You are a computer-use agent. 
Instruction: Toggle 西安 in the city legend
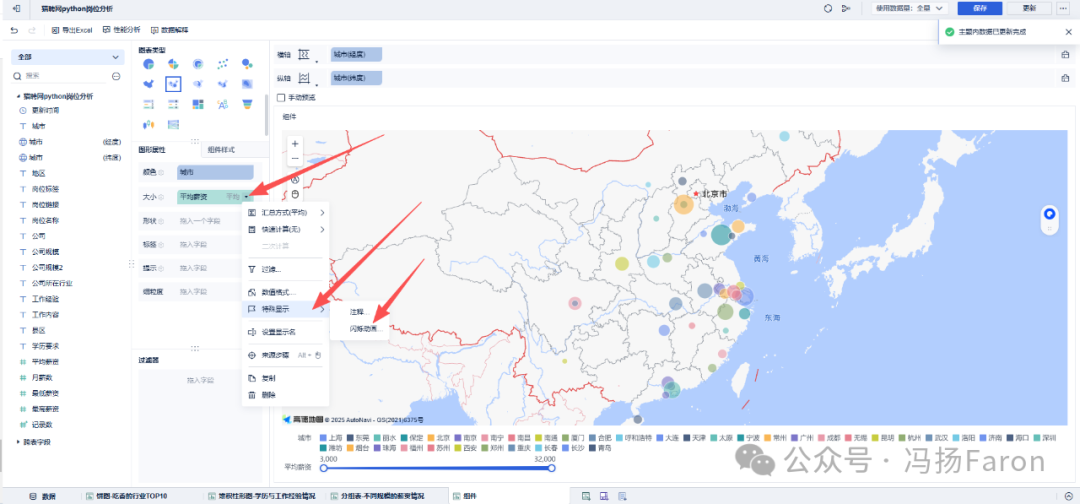[x=465, y=448]
